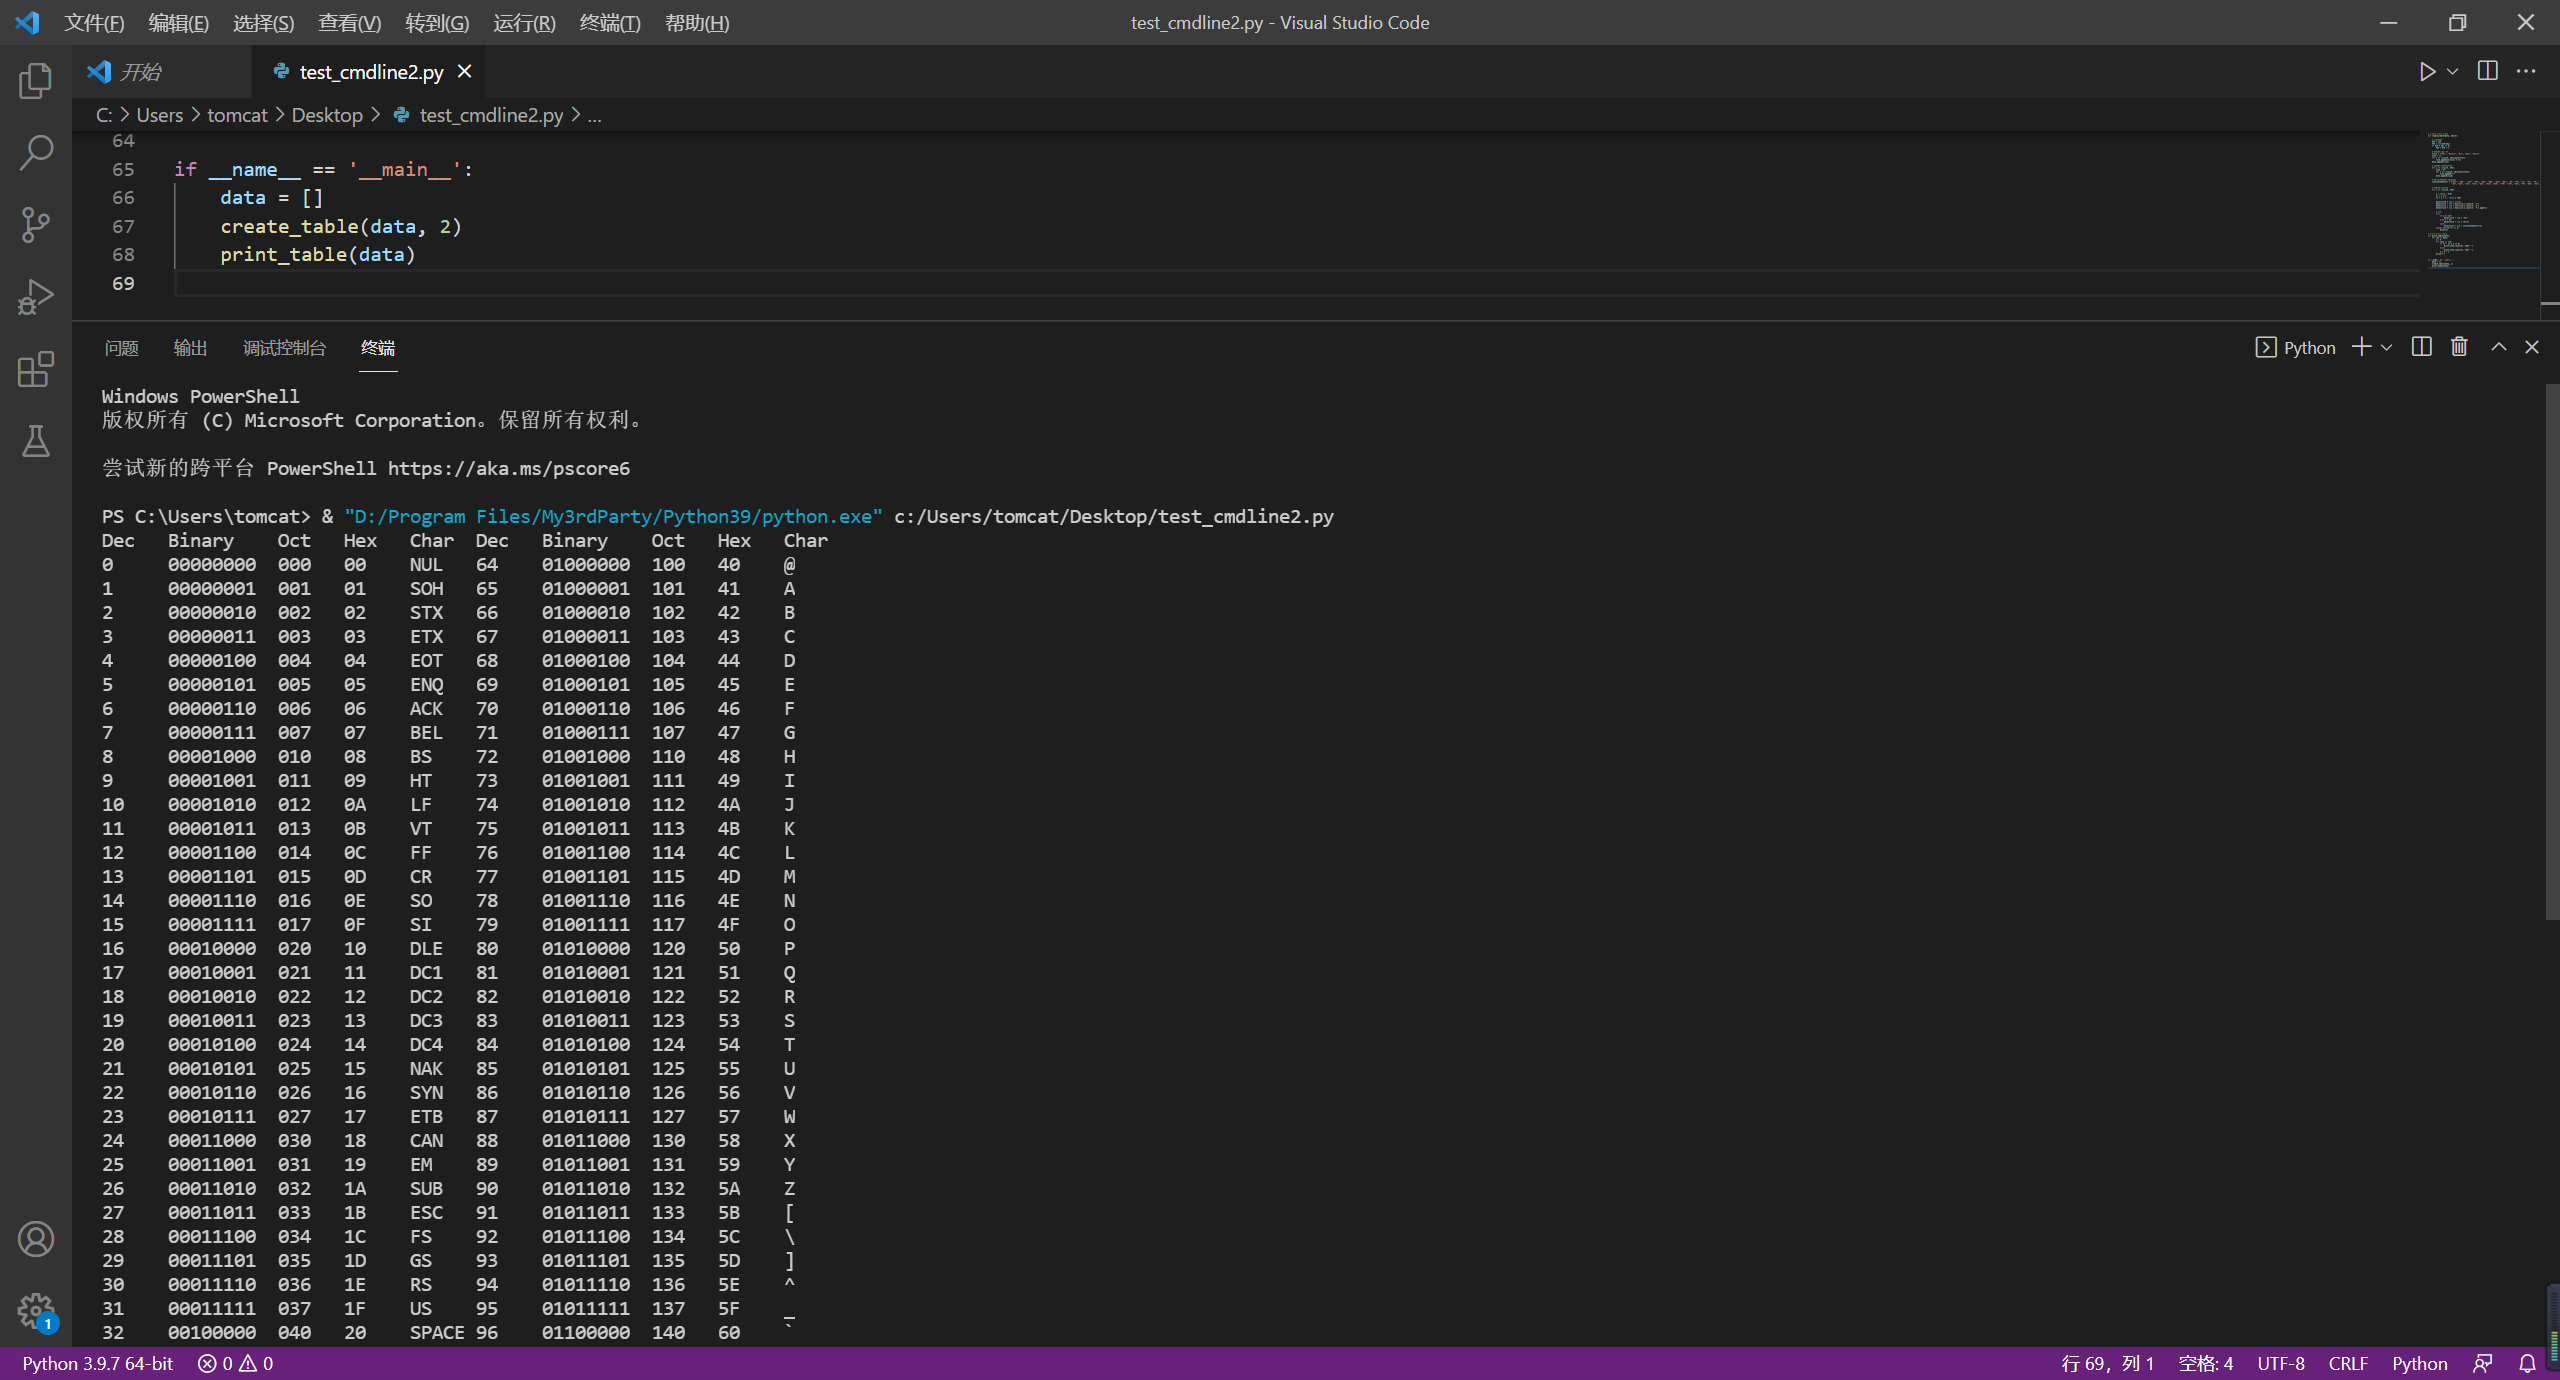The height and width of the screenshot is (1380, 2560).
Task: Kill terminal with trash can icon
Action: coord(2459,347)
